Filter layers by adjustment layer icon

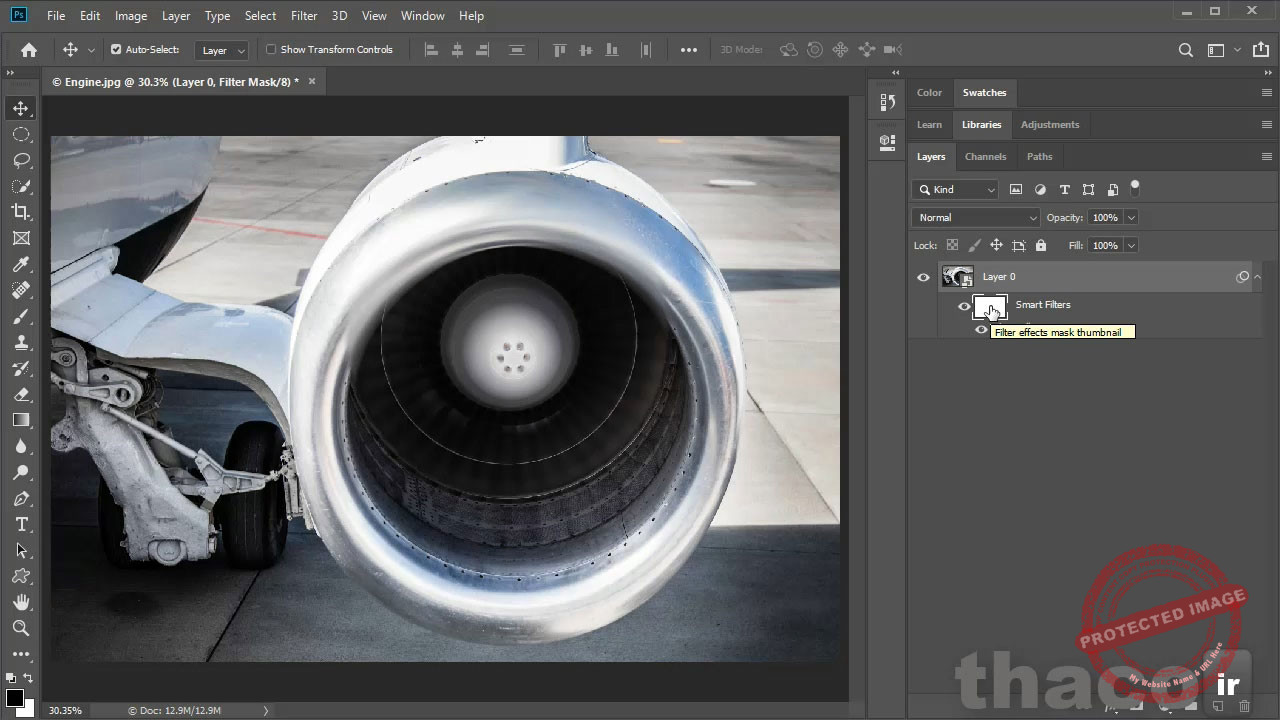click(1040, 189)
